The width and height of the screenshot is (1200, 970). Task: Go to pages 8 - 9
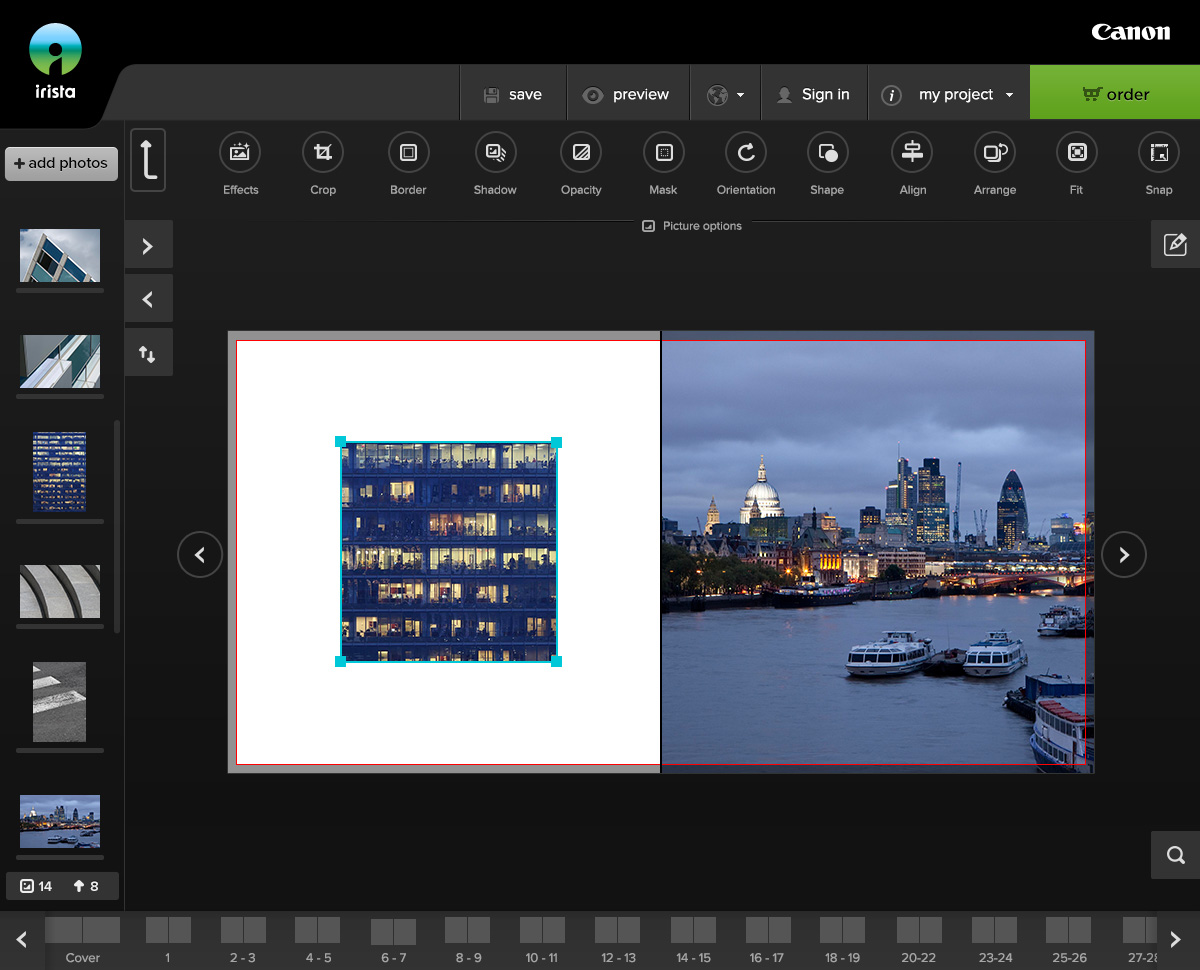[467, 940]
